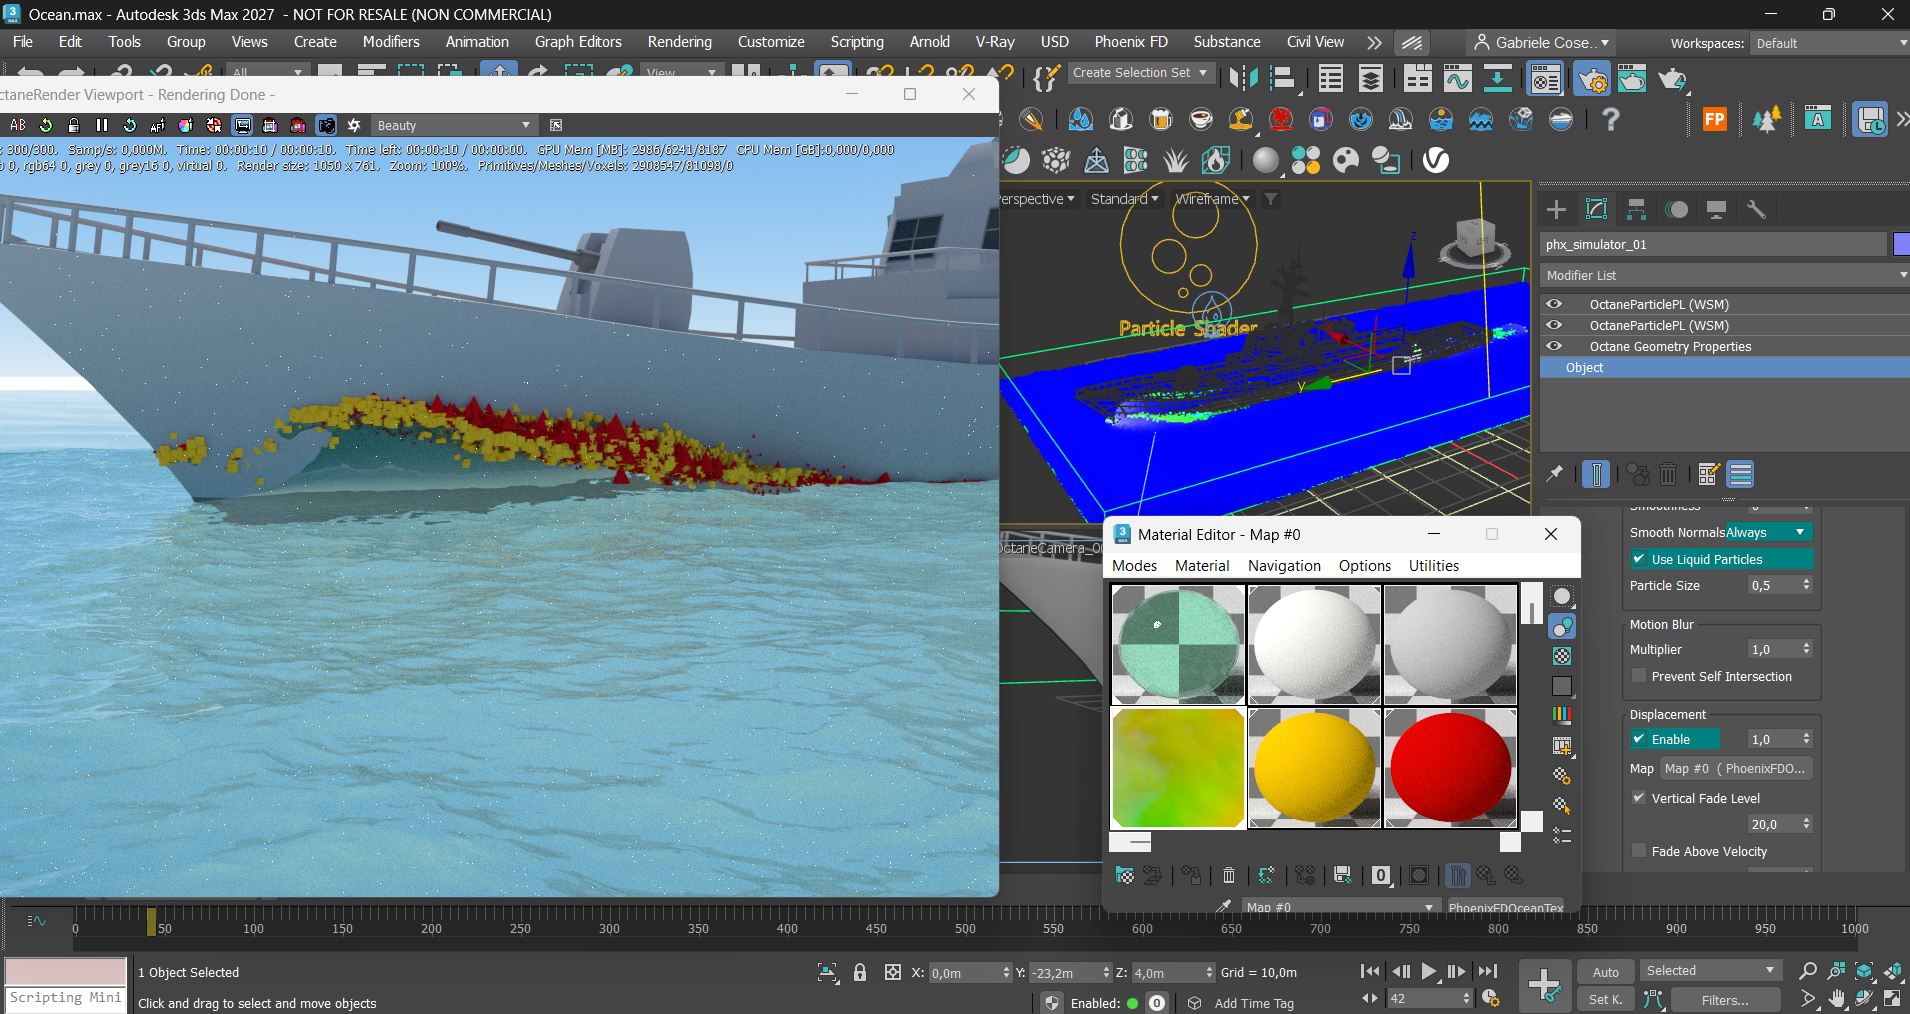Viewport: 1910px width, 1014px height.
Task: Click the orange FP toolbar icon
Action: [1715, 119]
